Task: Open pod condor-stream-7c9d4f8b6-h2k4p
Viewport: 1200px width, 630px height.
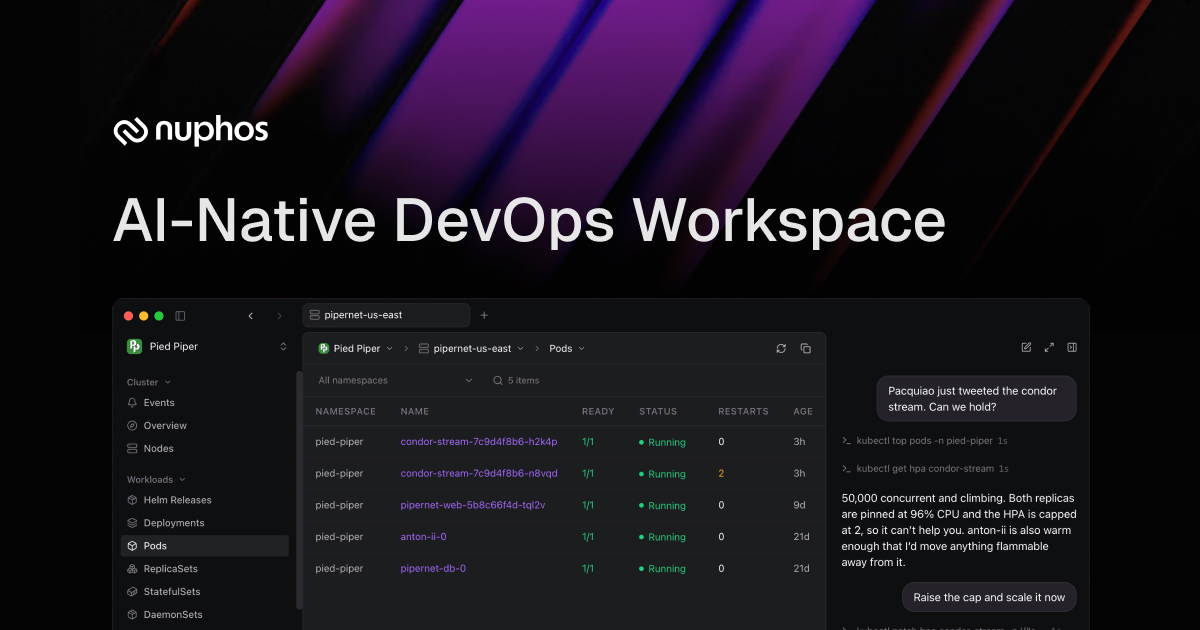Action: pos(479,442)
